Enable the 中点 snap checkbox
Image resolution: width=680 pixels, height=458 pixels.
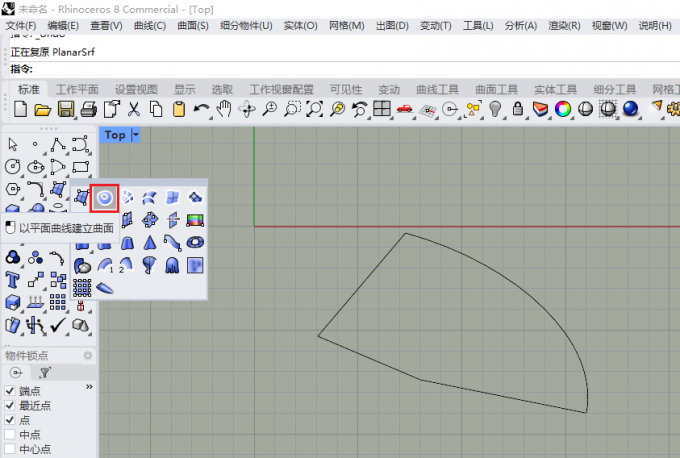(10, 434)
